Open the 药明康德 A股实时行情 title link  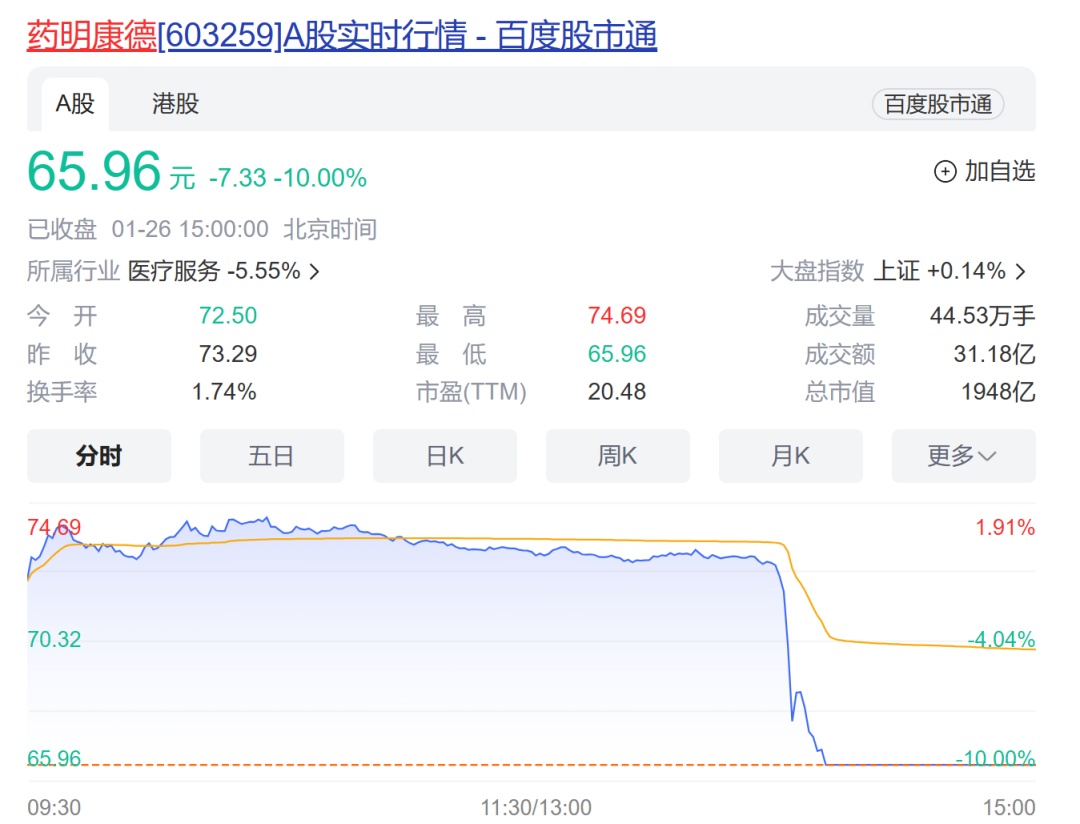(342, 35)
